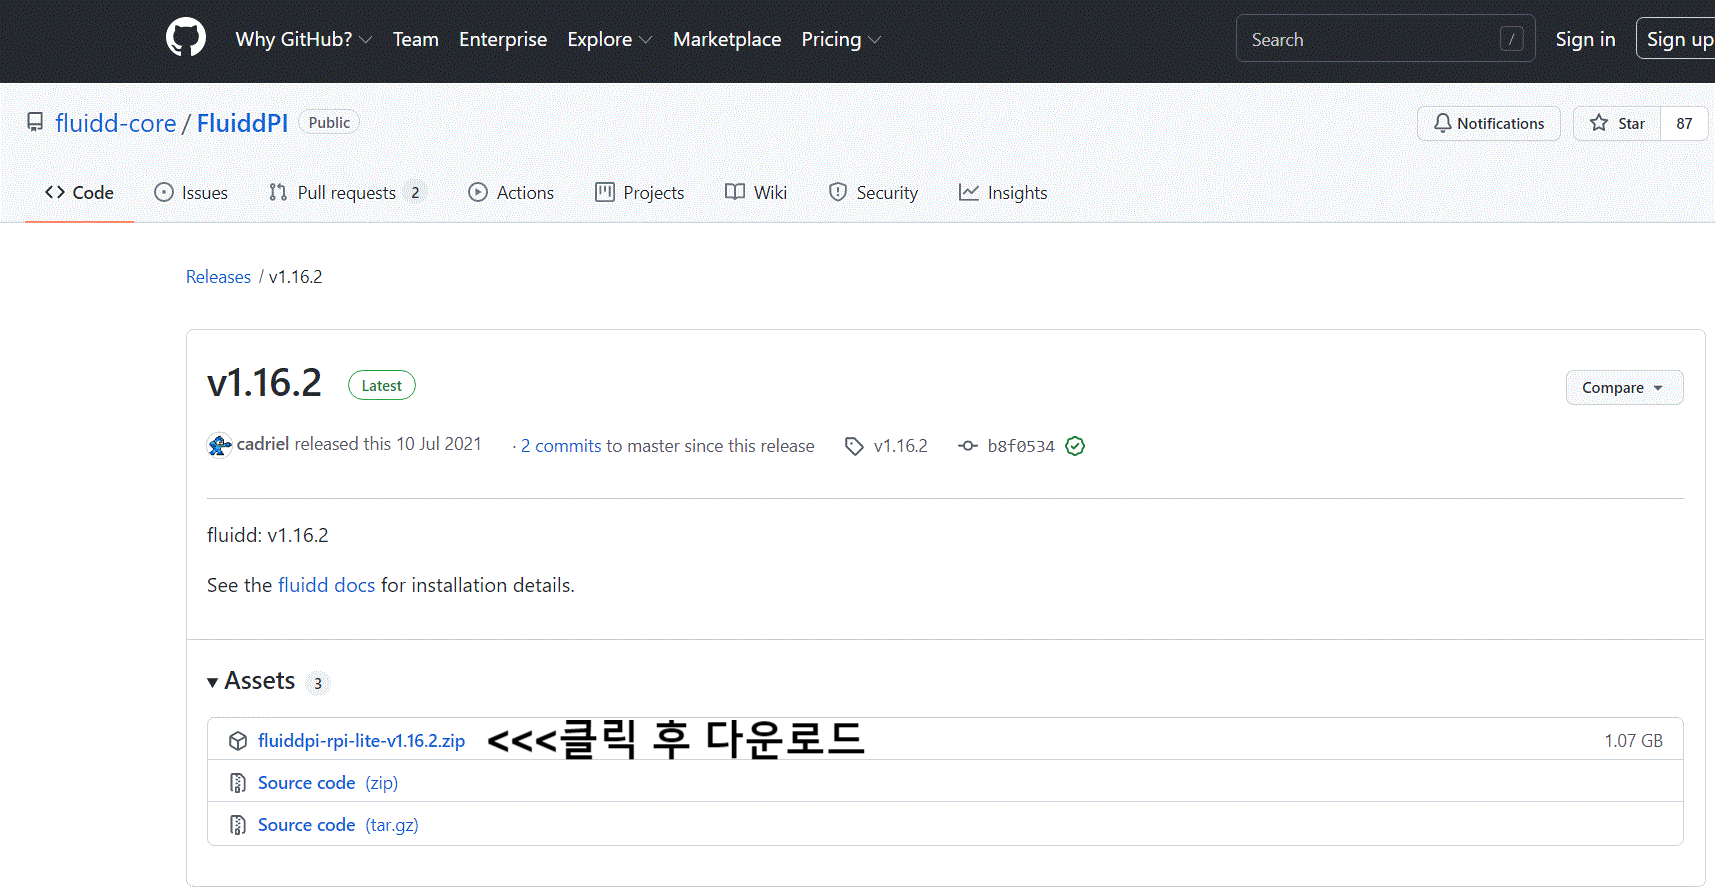Image resolution: width=1715 pixels, height=896 pixels.
Task: Click the Notifications button
Action: pyautogui.click(x=1488, y=123)
